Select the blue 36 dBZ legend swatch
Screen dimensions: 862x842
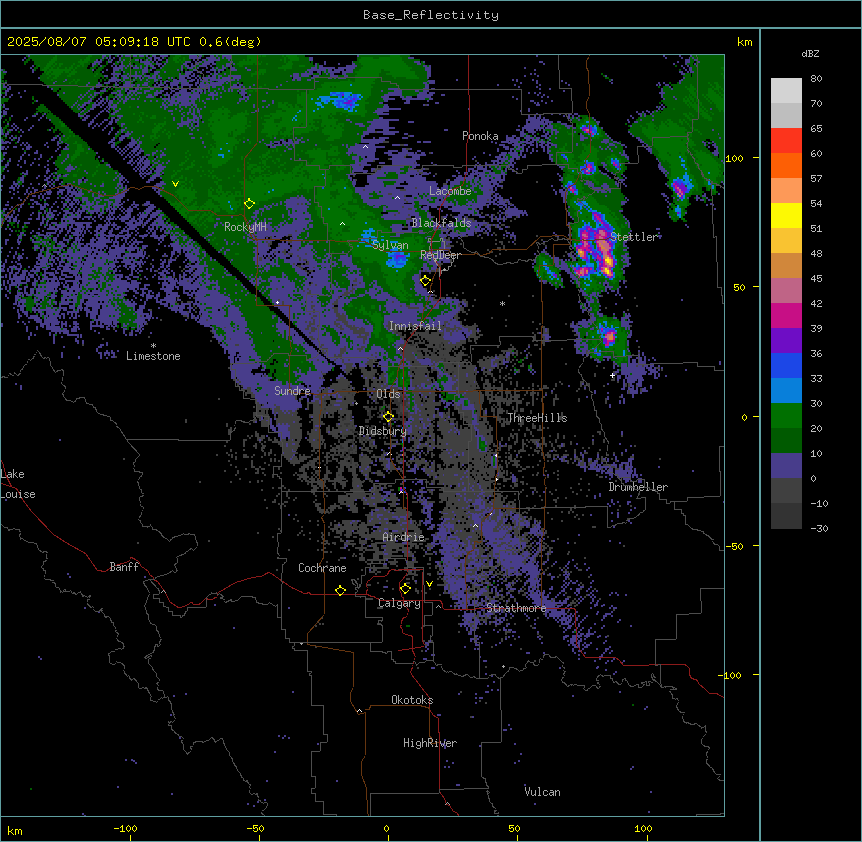786,365
